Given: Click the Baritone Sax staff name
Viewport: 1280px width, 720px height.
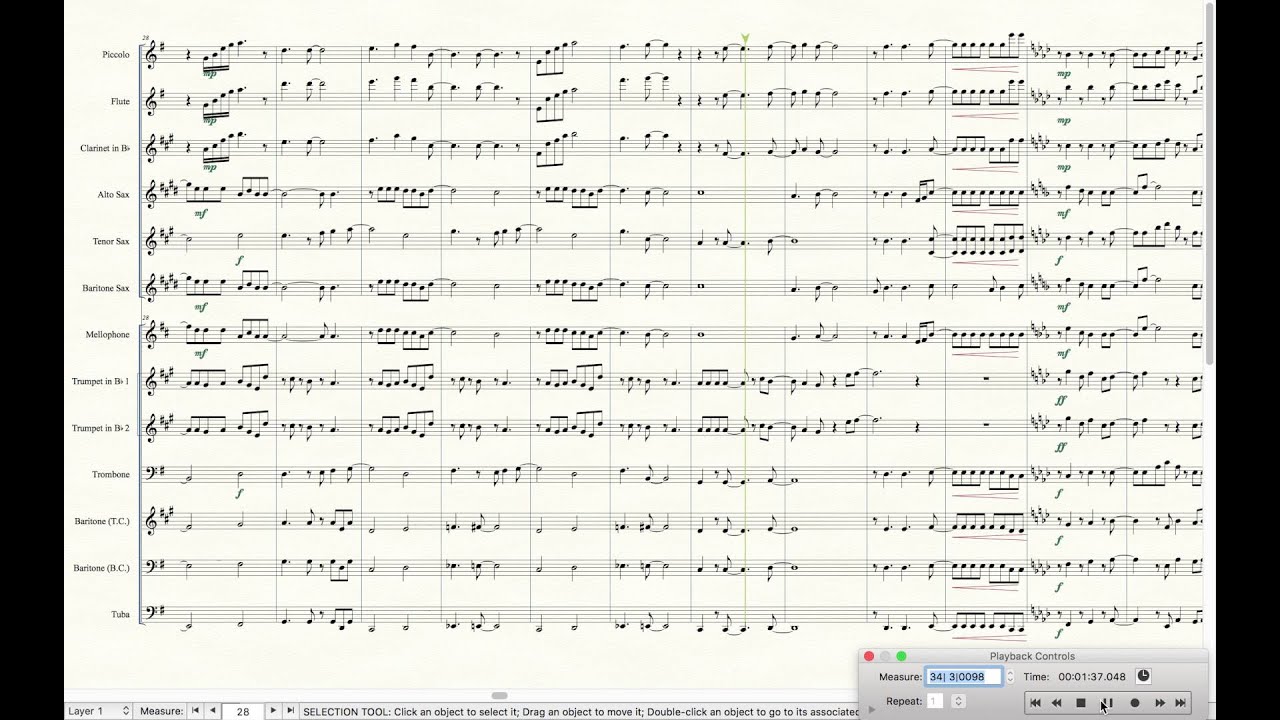Looking at the screenshot, I should click(106, 288).
